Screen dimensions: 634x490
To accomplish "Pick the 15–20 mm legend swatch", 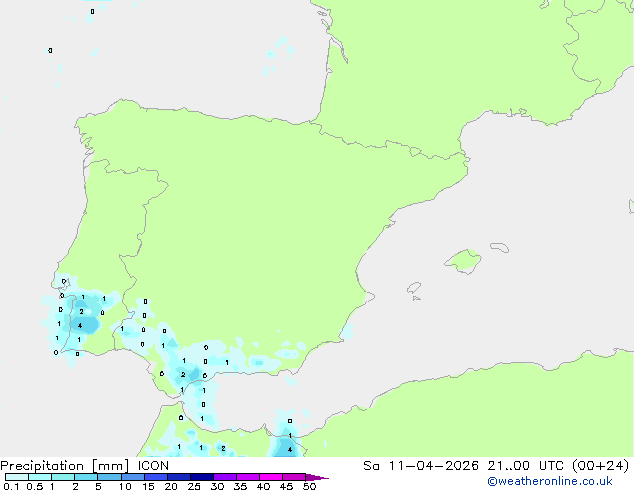I will point(155,477).
